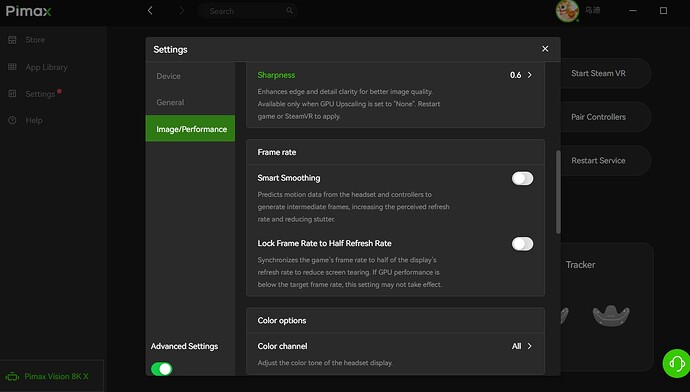Click the Sharpness setting label
The width and height of the screenshot is (690, 392).
pyautogui.click(x=276, y=75)
